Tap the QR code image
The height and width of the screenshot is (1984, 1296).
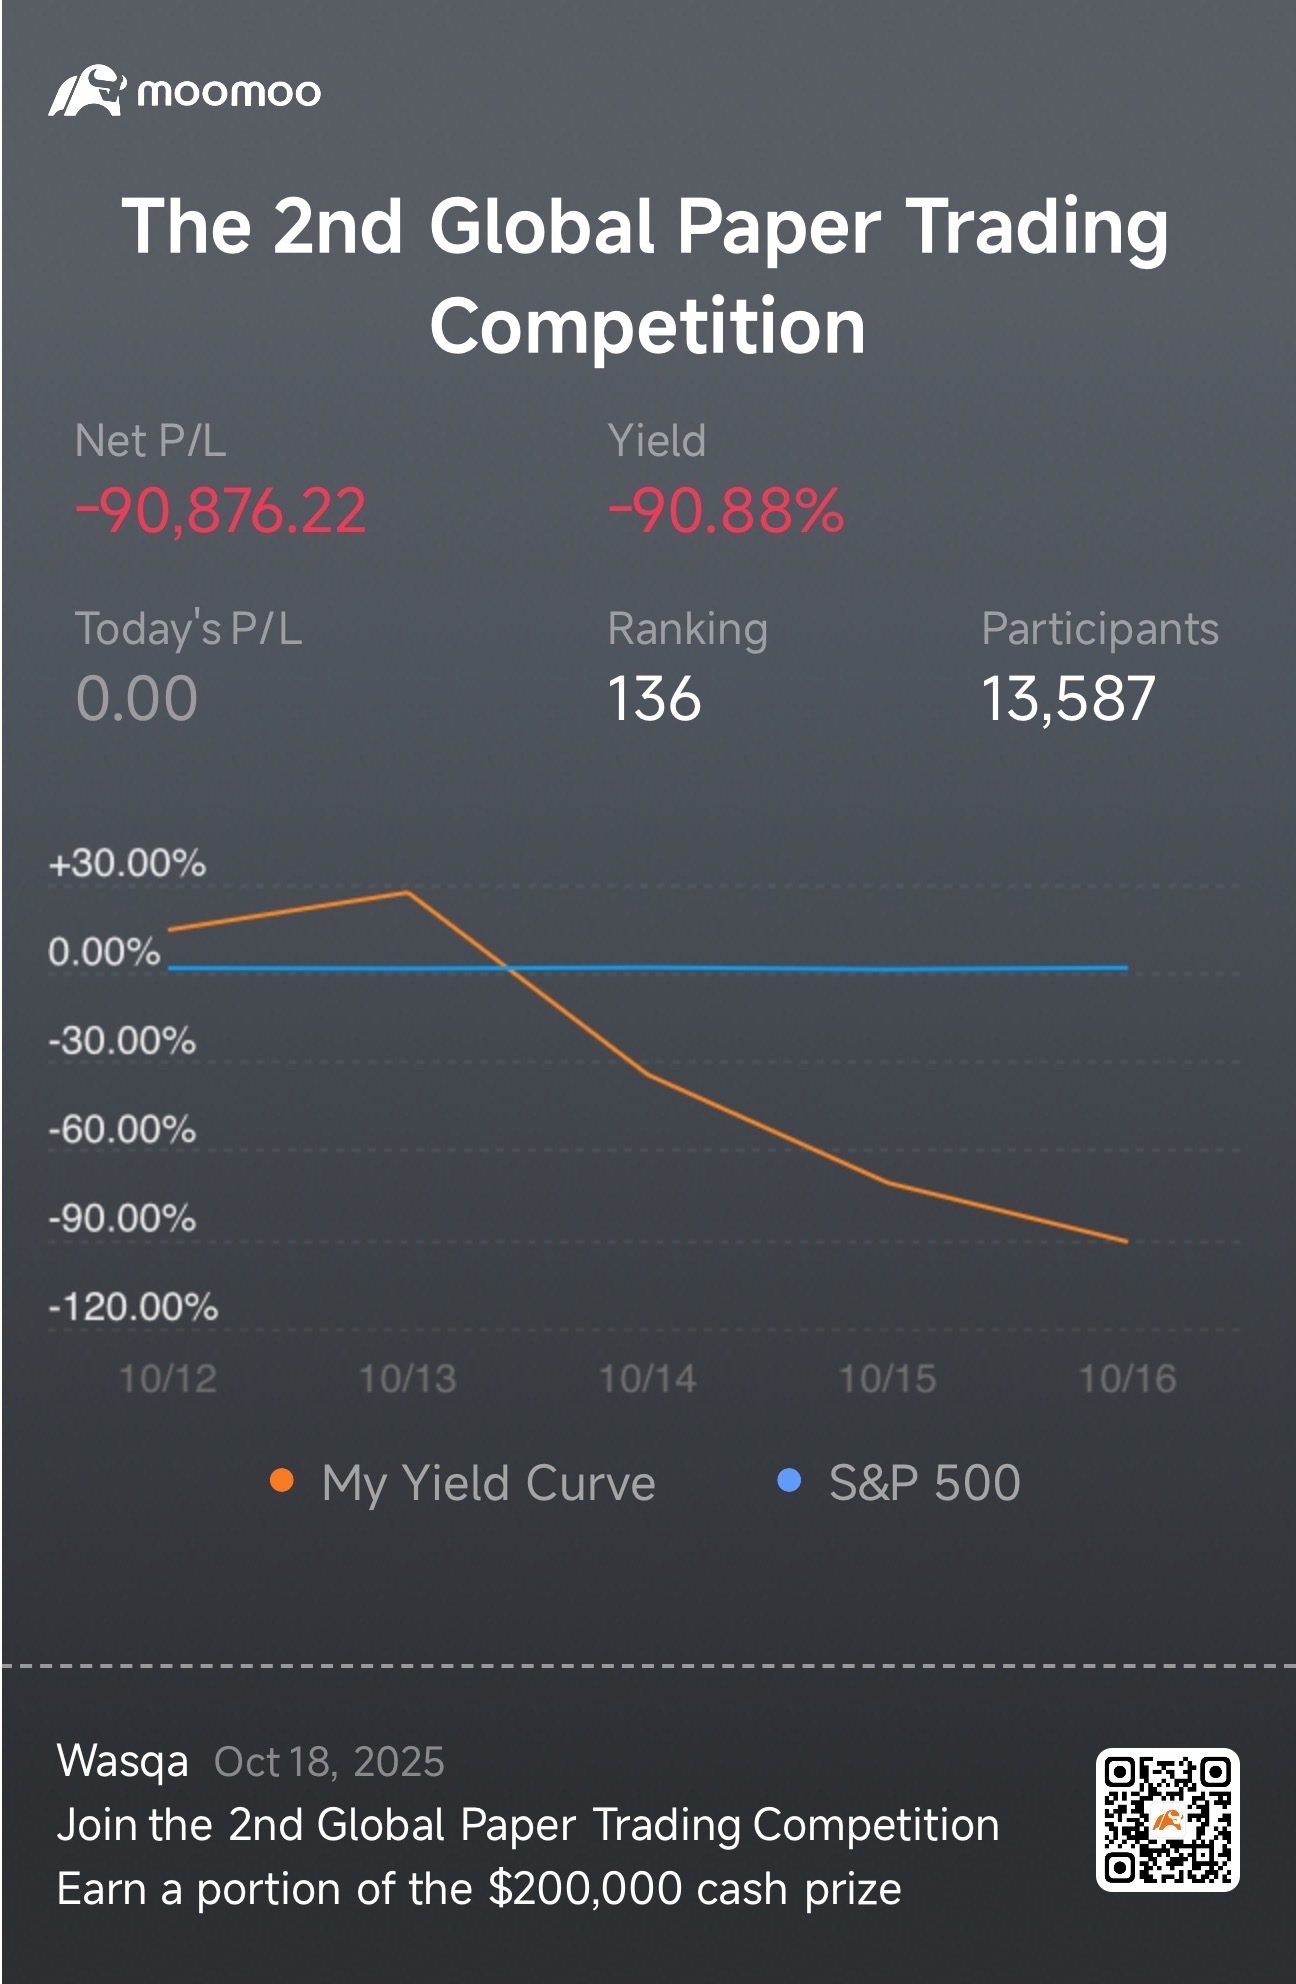1167,1820
